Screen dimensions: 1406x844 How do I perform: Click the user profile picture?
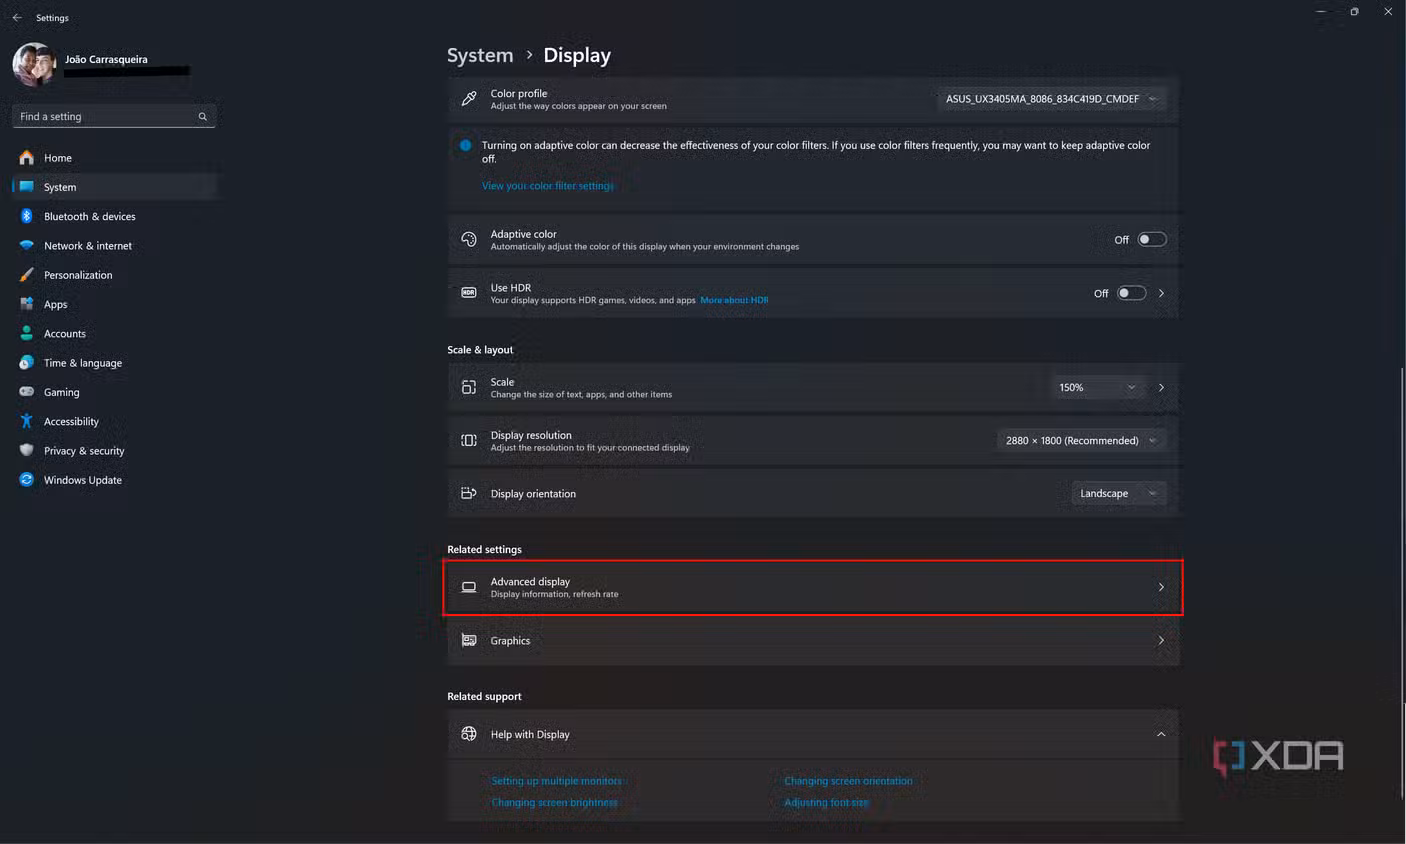34,65
